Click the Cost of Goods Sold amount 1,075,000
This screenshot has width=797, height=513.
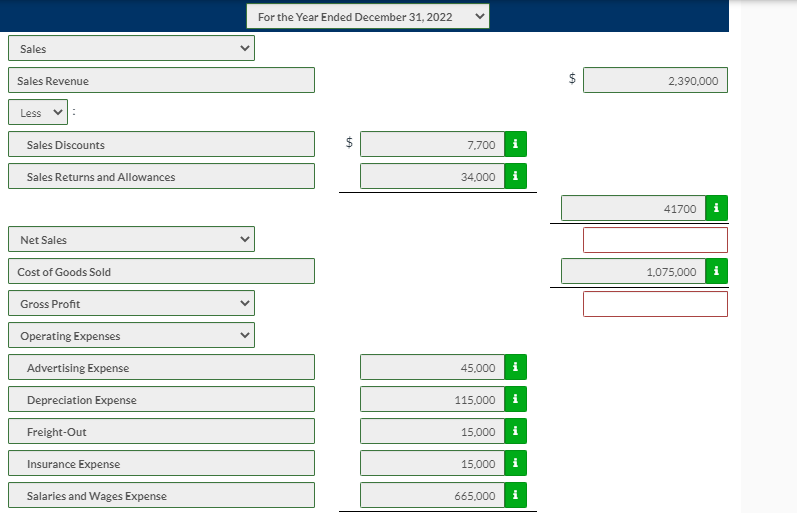[x=633, y=271]
